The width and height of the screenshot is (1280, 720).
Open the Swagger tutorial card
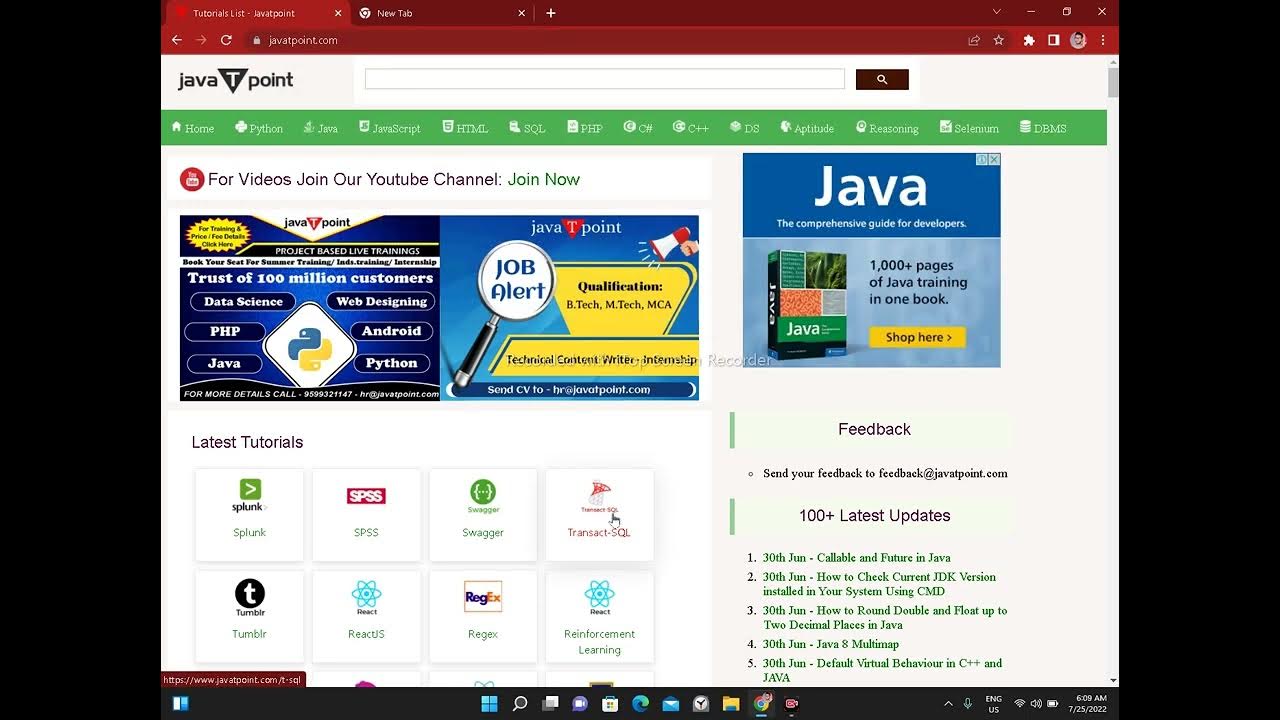(x=483, y=514)
